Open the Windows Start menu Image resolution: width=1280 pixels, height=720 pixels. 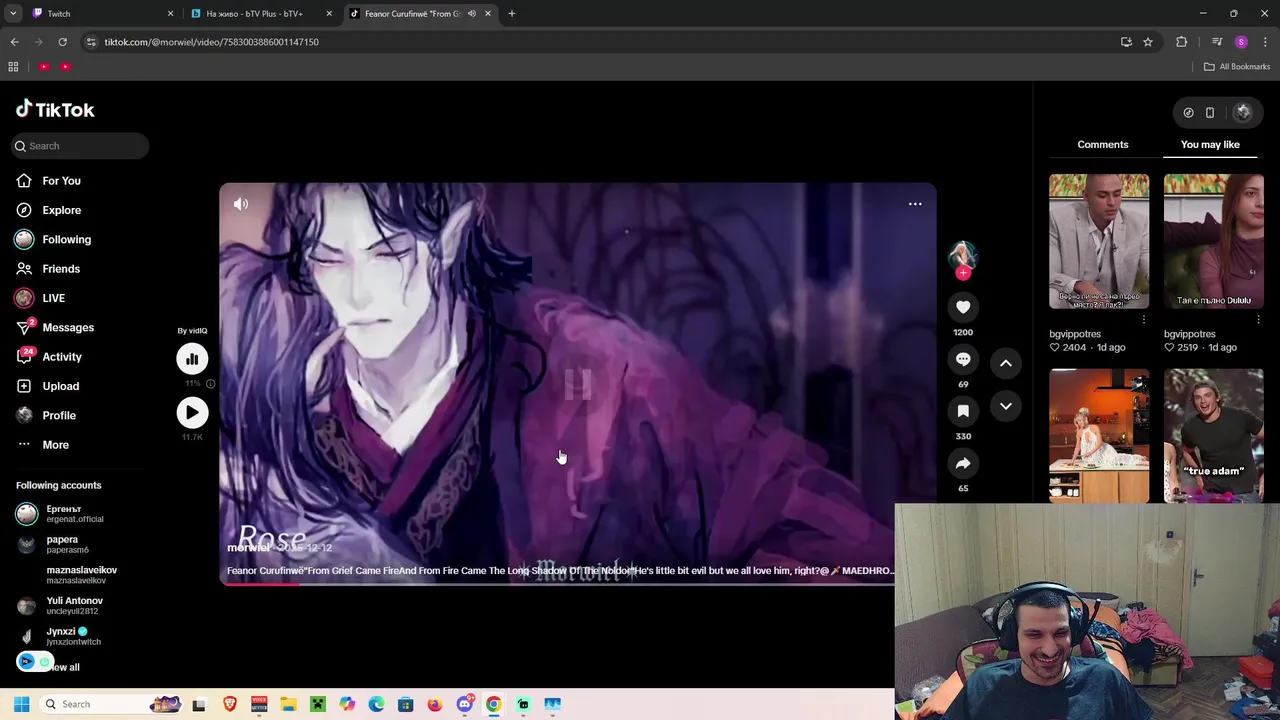pos(21,704)
